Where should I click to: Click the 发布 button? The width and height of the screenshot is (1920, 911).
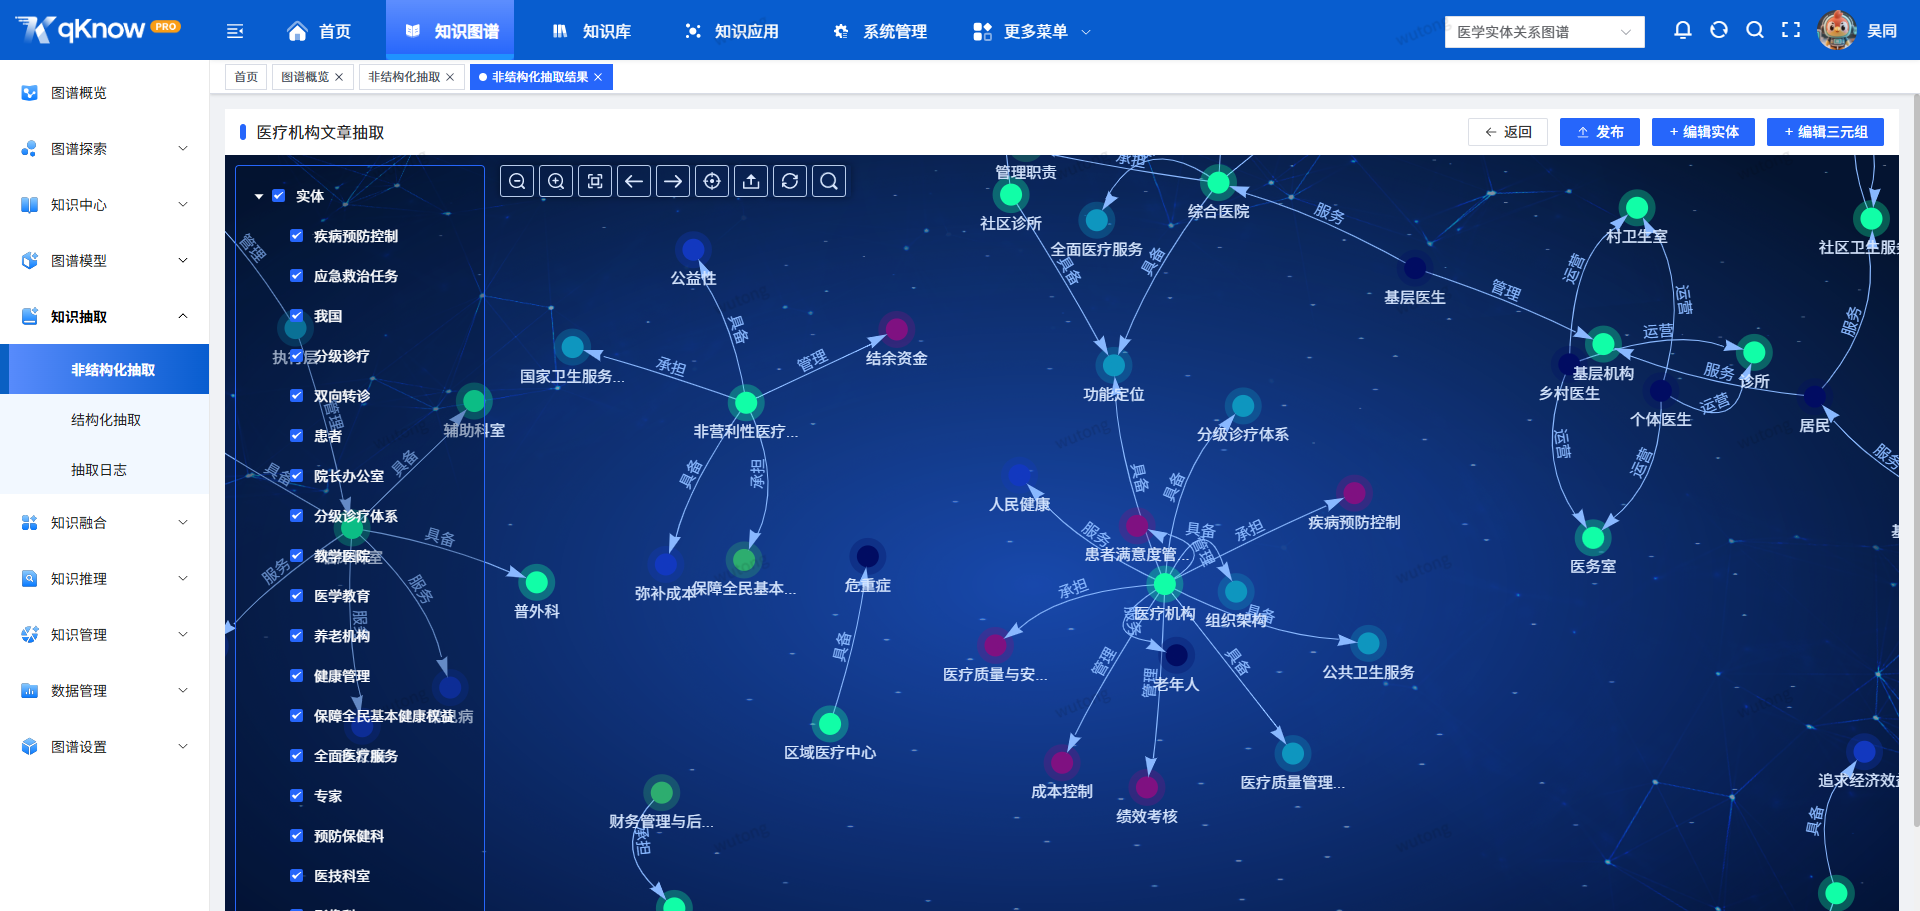(x=1600, y=132)
